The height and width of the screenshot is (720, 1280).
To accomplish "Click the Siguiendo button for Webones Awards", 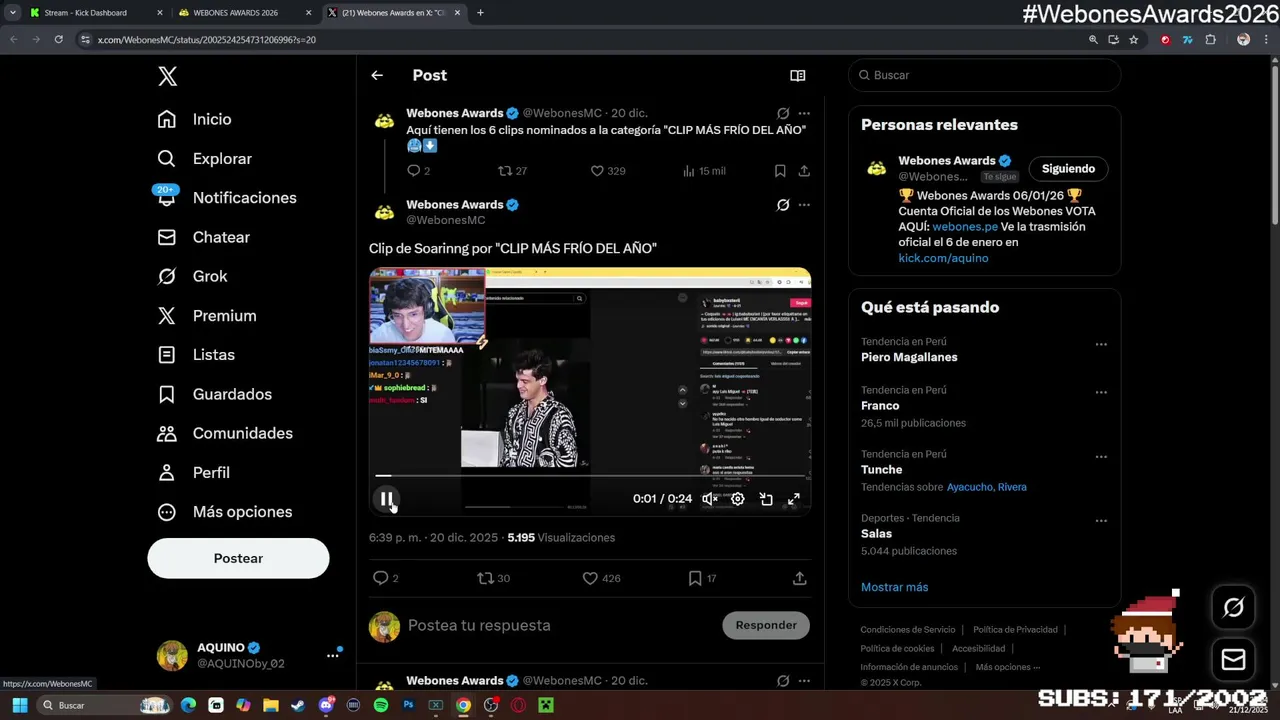I will 1068,169.
